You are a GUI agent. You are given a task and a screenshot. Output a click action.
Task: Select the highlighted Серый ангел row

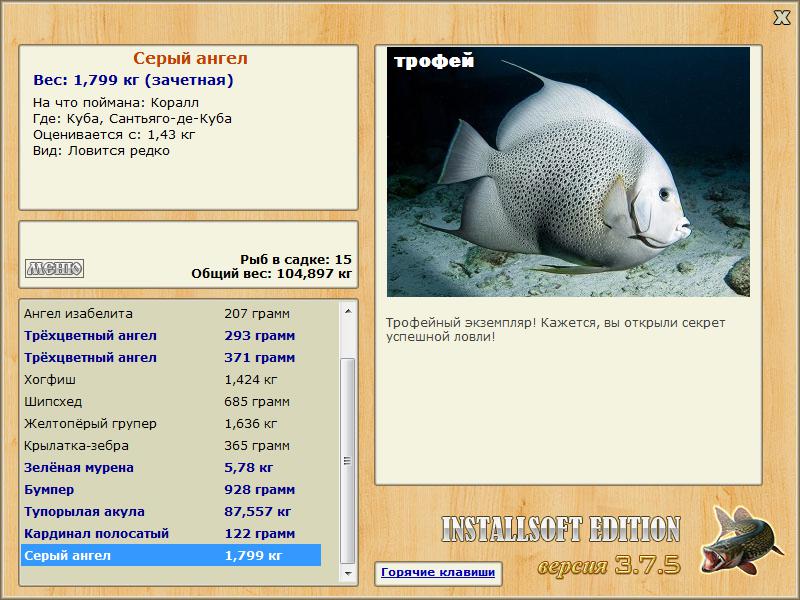click(x=171, y=555)
